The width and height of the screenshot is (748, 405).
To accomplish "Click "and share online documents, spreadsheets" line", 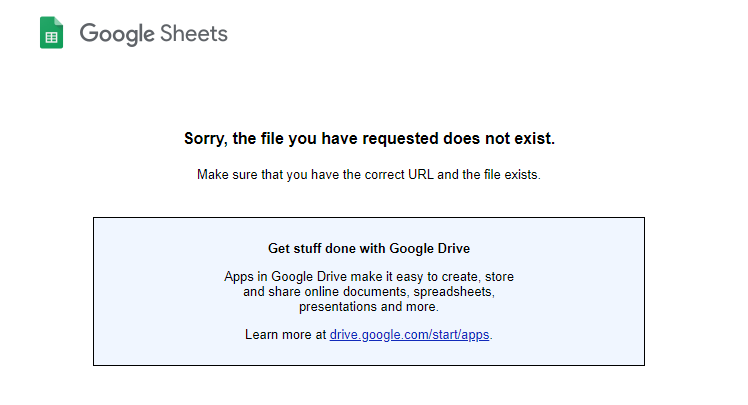I will coord(369,292).
